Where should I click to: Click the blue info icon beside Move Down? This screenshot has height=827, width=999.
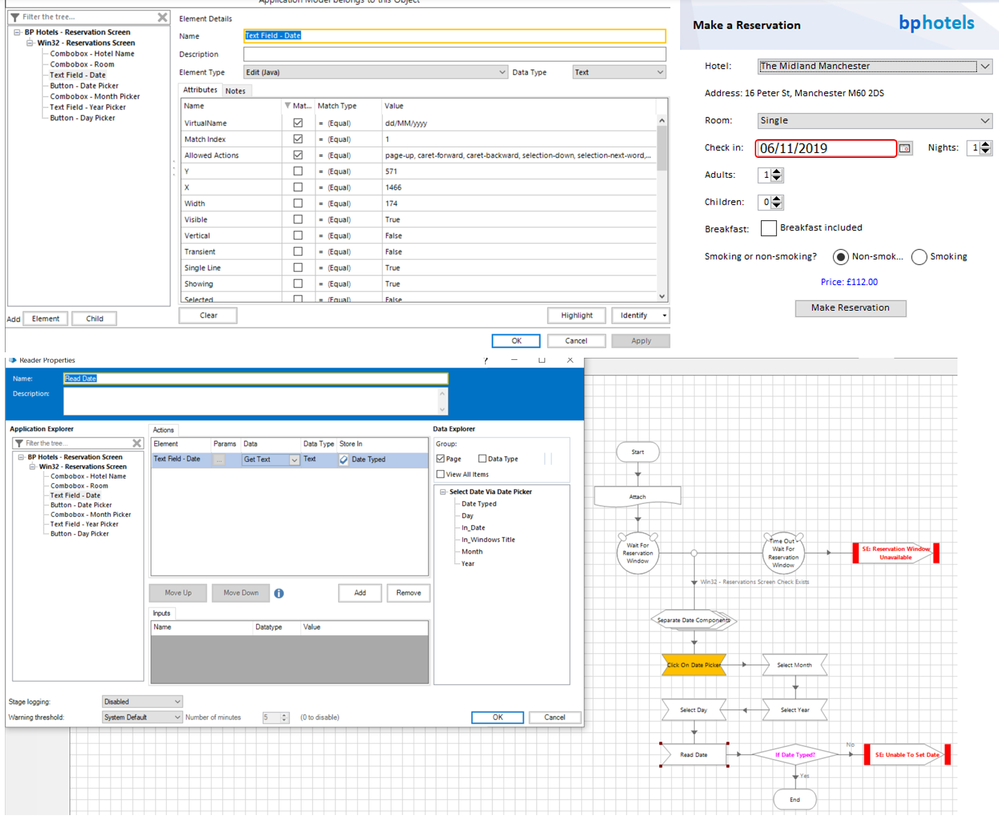[279, 593]
